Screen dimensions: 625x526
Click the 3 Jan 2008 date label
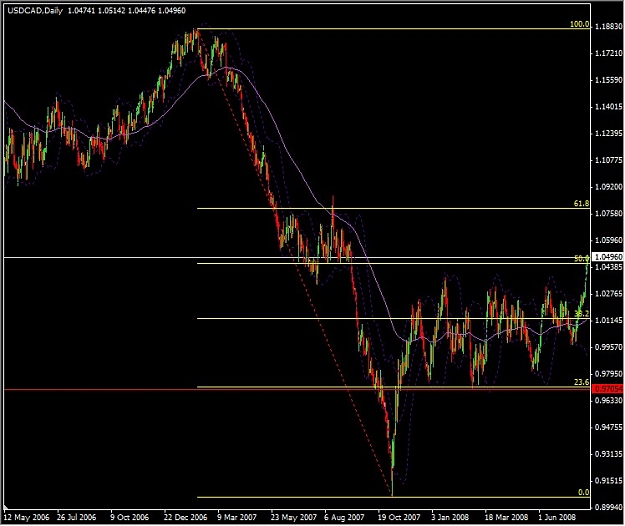tap(450, 517)
